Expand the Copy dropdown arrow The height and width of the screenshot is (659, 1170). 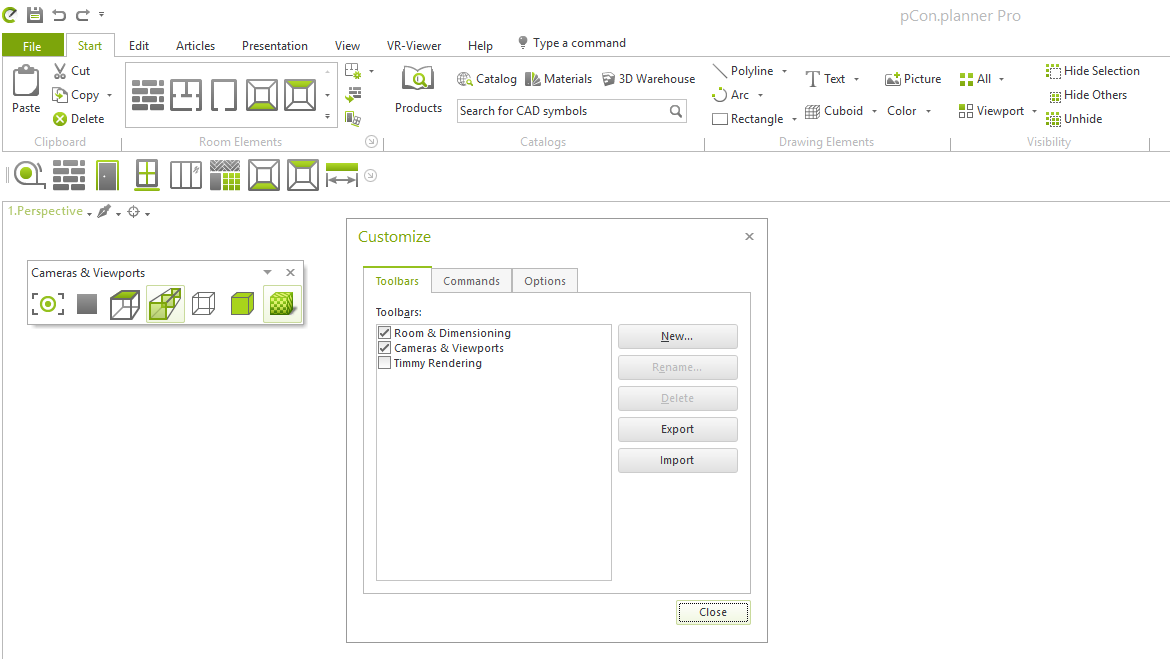pyautogui.click(x=110, y=96)
